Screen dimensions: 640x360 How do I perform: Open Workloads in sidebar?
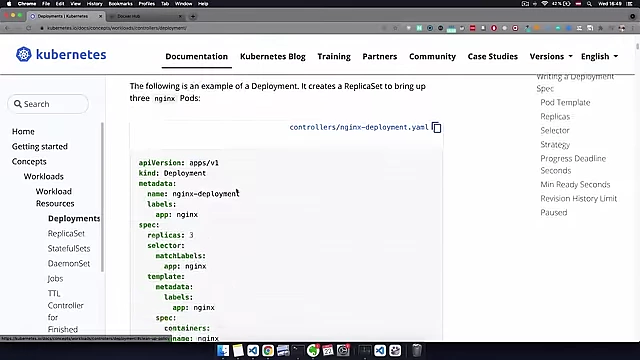click(43, 176)
